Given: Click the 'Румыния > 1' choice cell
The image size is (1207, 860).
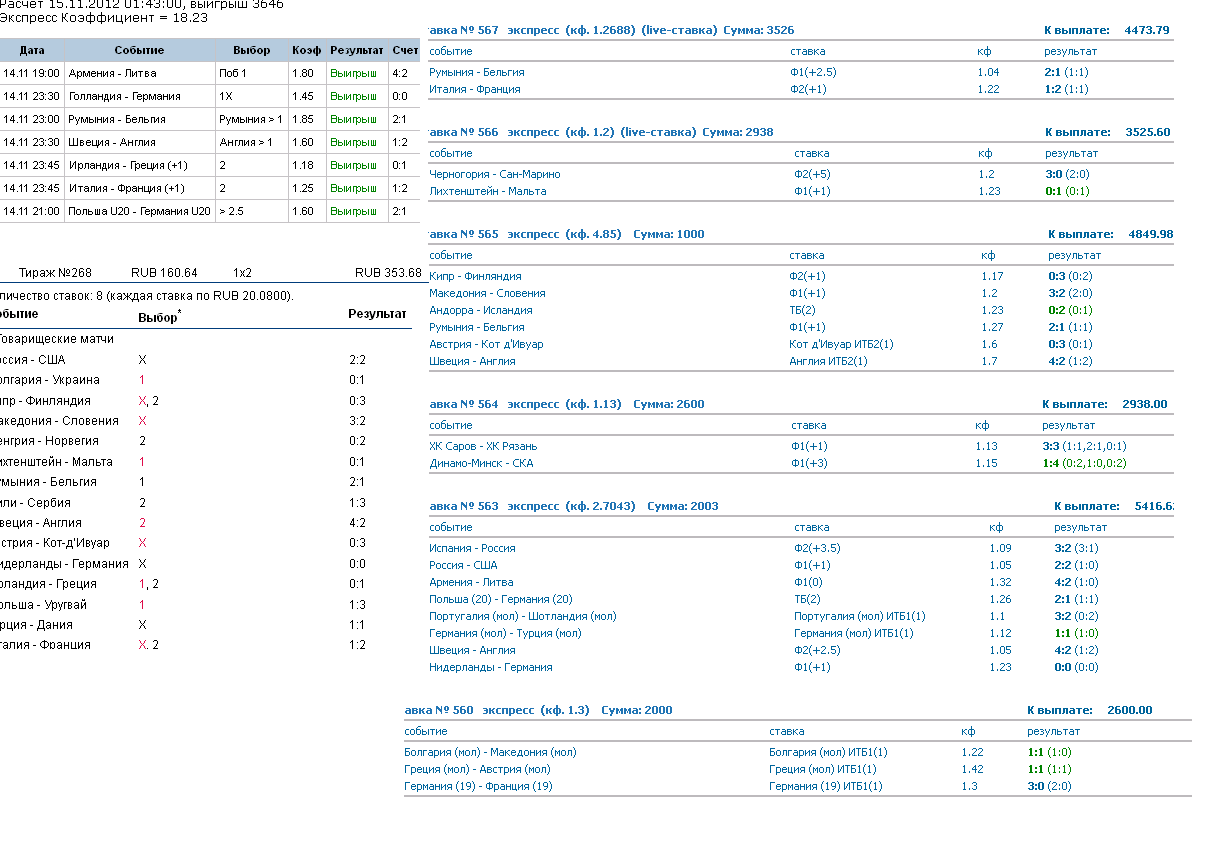Looking at the screenshot, I should (251, 119).
